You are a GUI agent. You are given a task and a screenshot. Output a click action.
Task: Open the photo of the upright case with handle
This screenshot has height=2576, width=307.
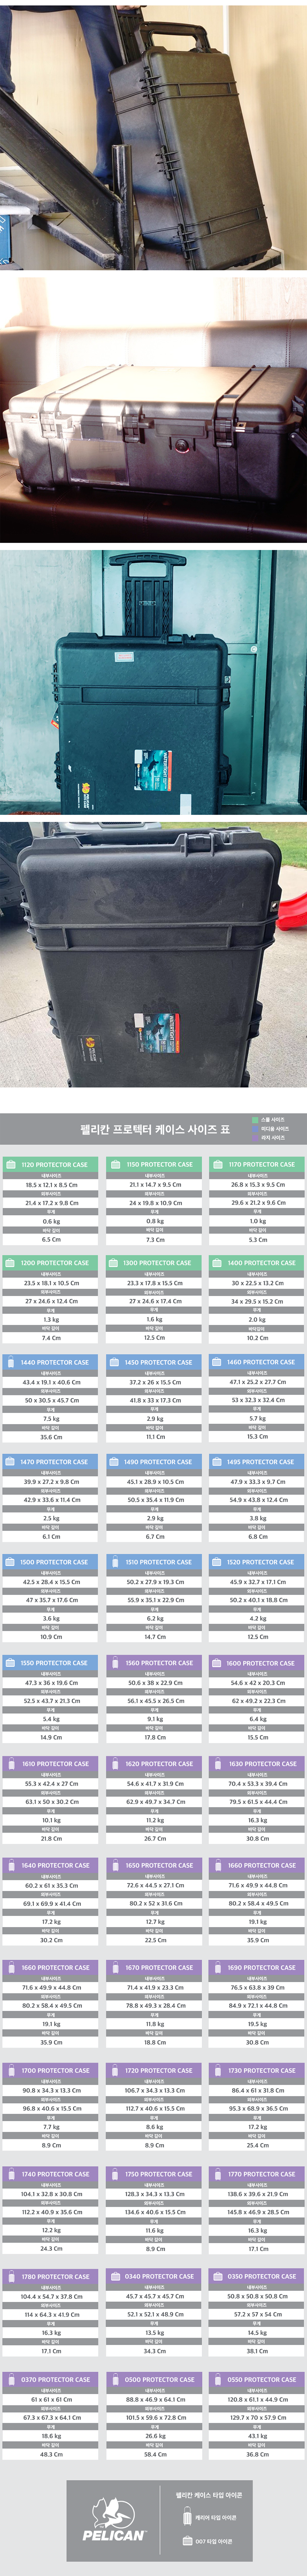[x=153, y=682]
